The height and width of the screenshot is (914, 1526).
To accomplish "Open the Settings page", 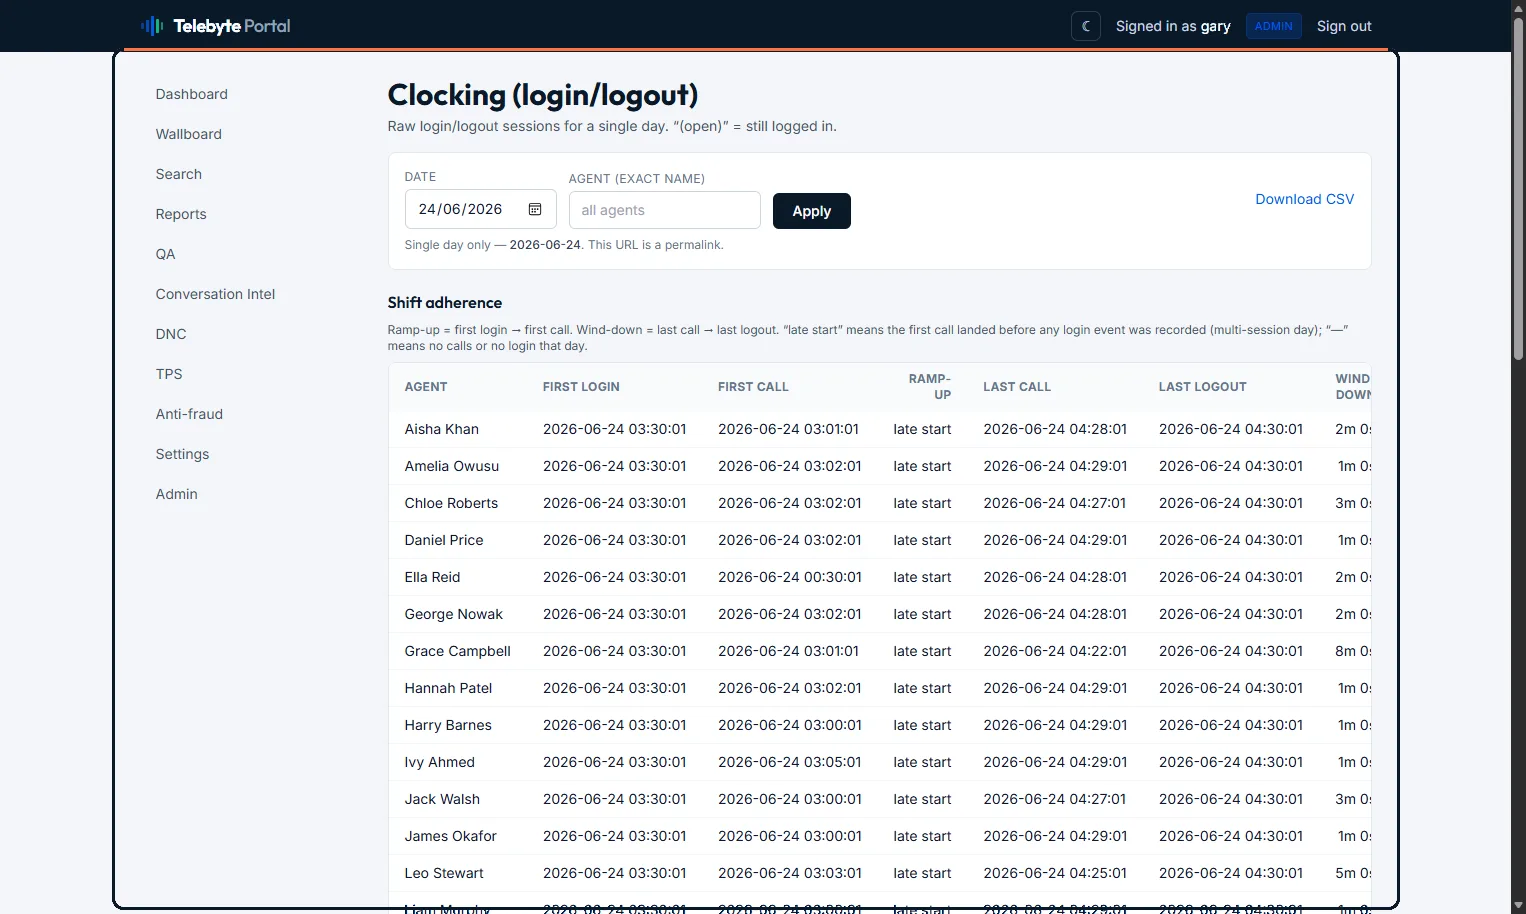I will point(183,454).
